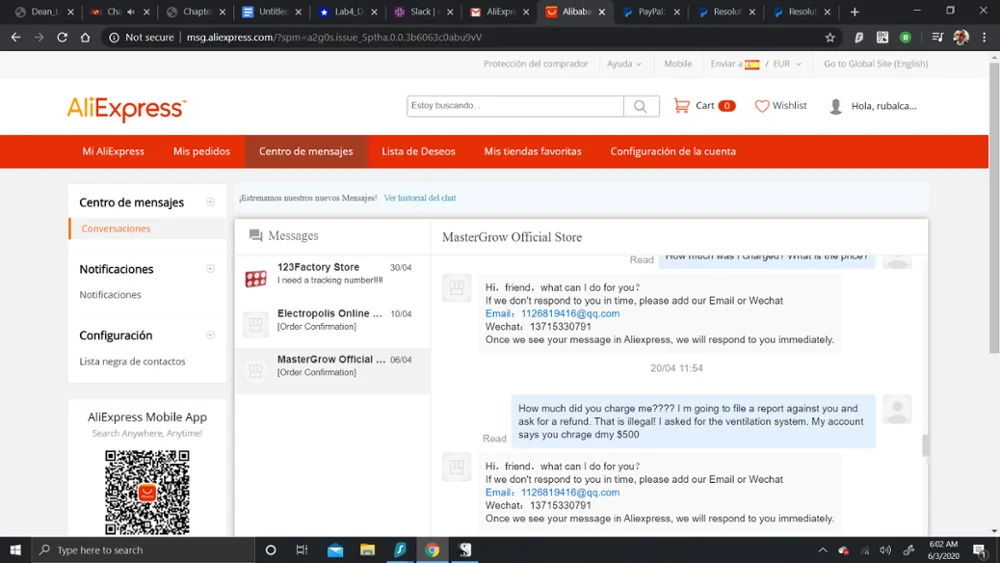Click the Chrome profile avatar icon
Screen dimensions: 1000x563
pyautogui.click(x=961, y=38)
